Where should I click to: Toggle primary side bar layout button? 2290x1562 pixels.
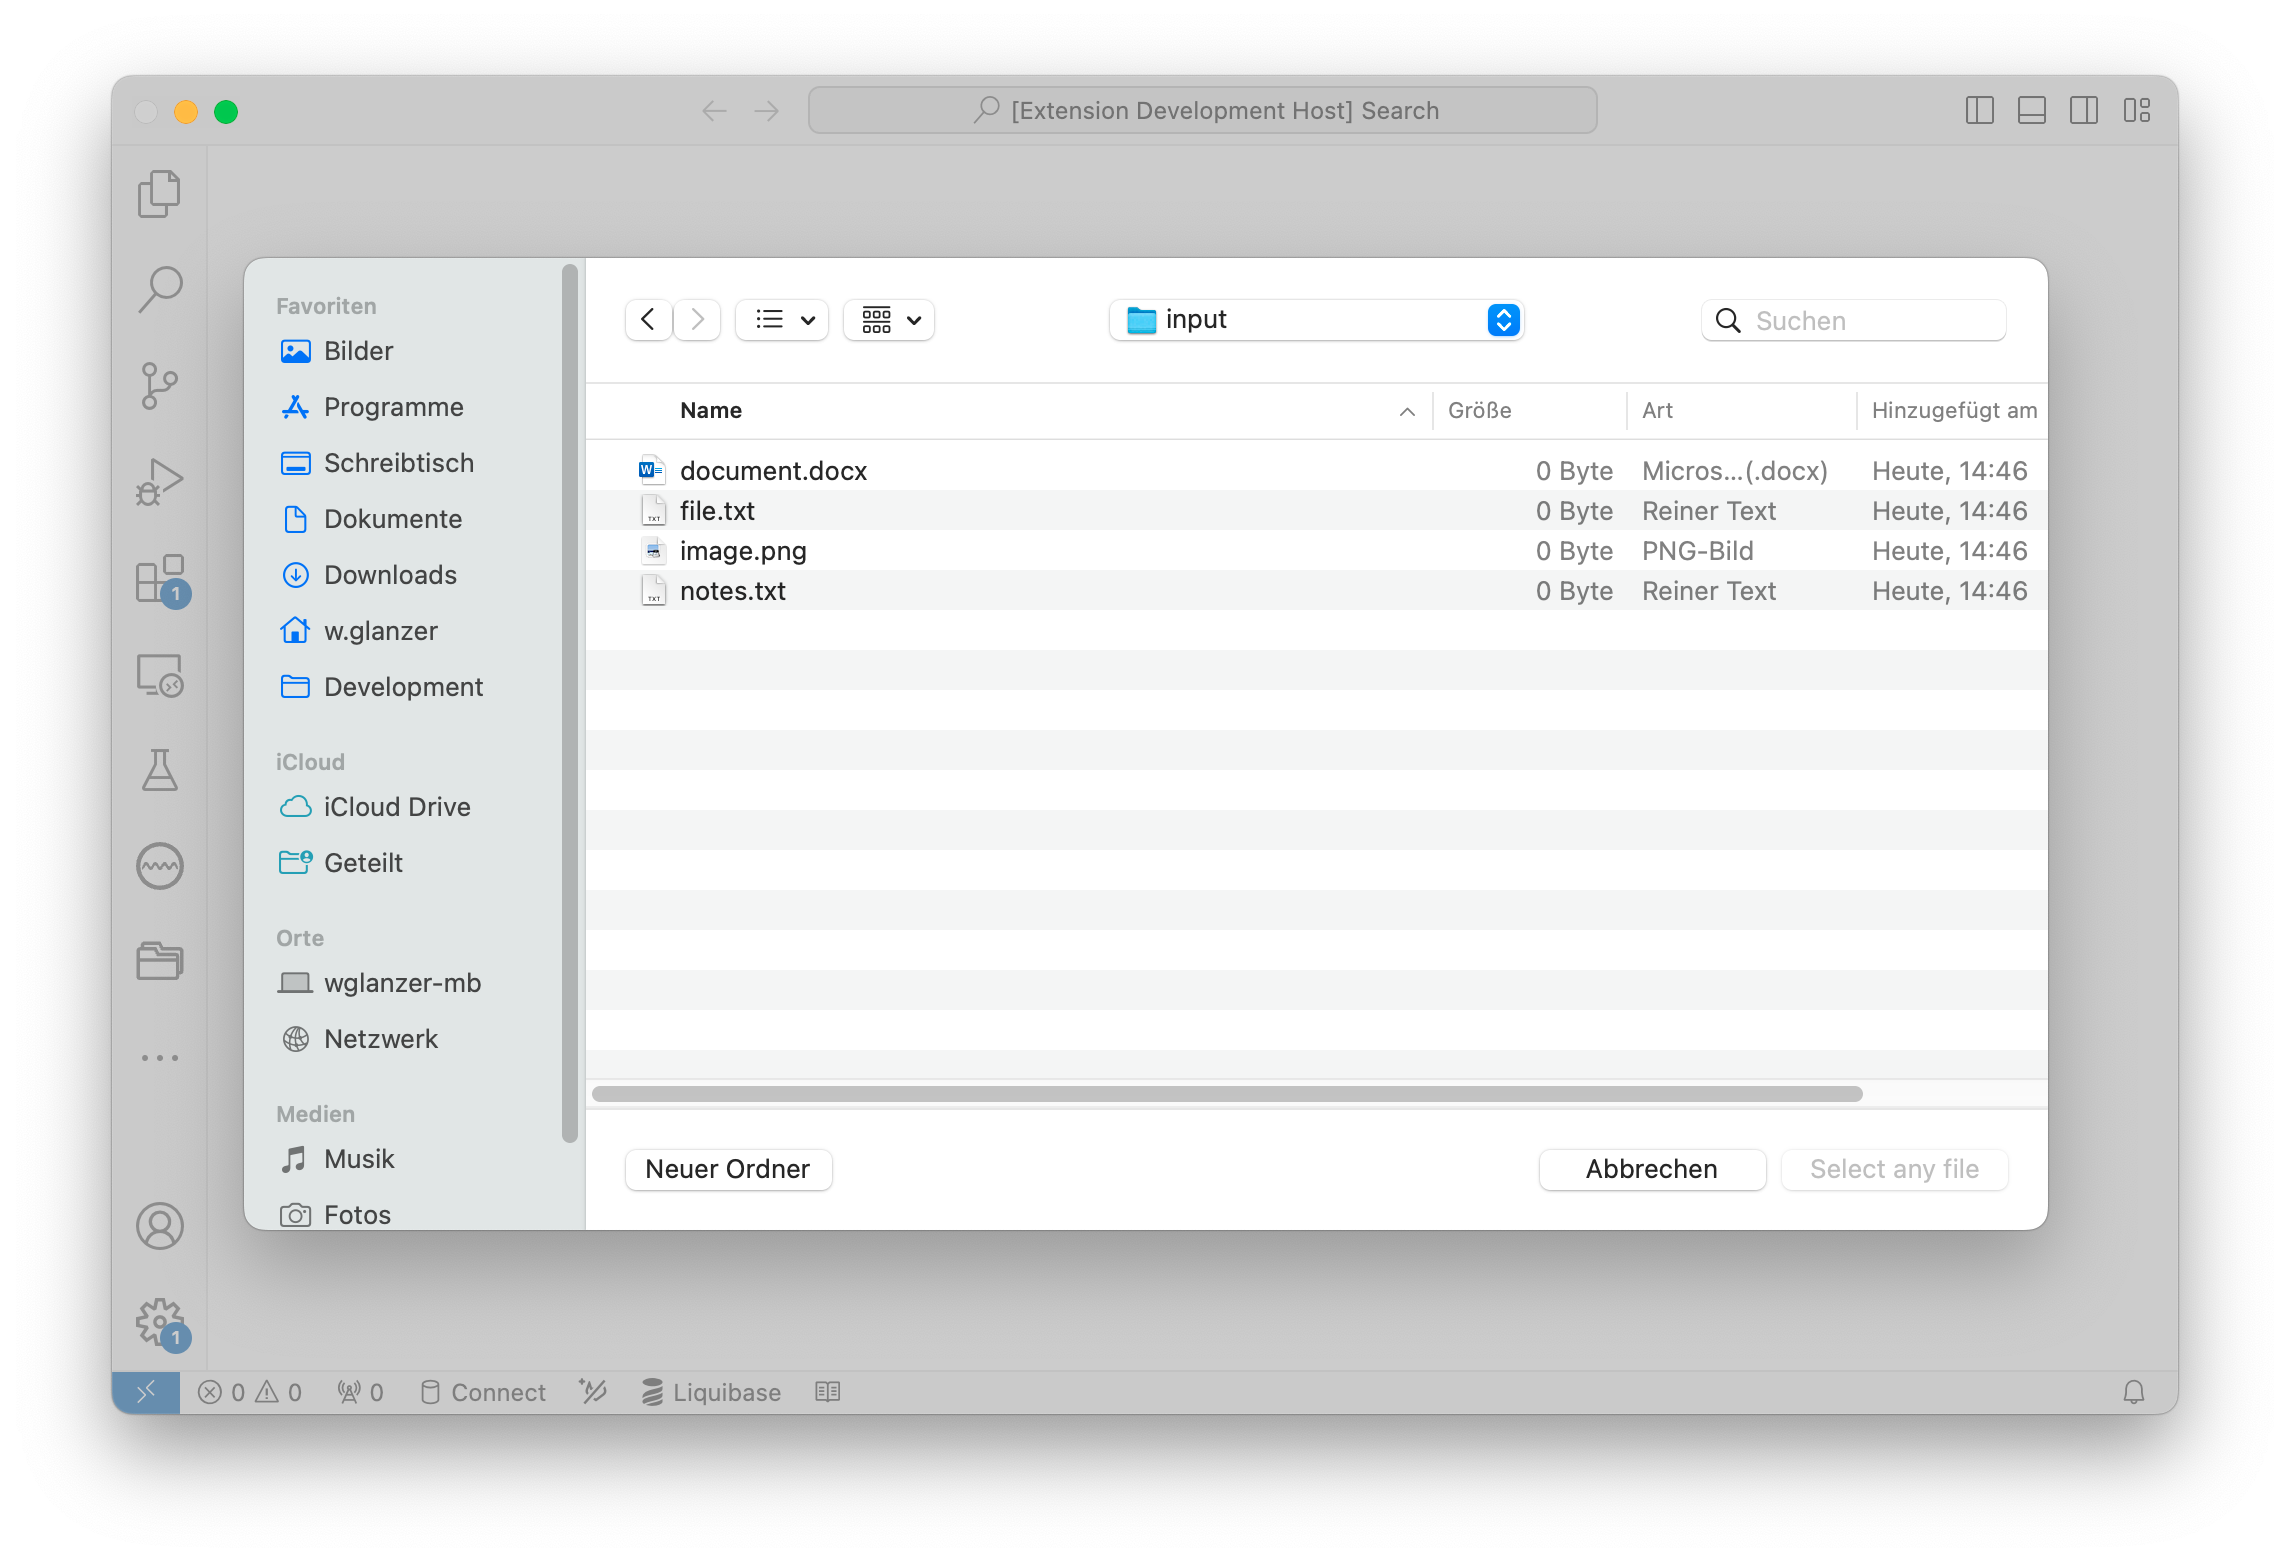click(x=1979, y=110)
